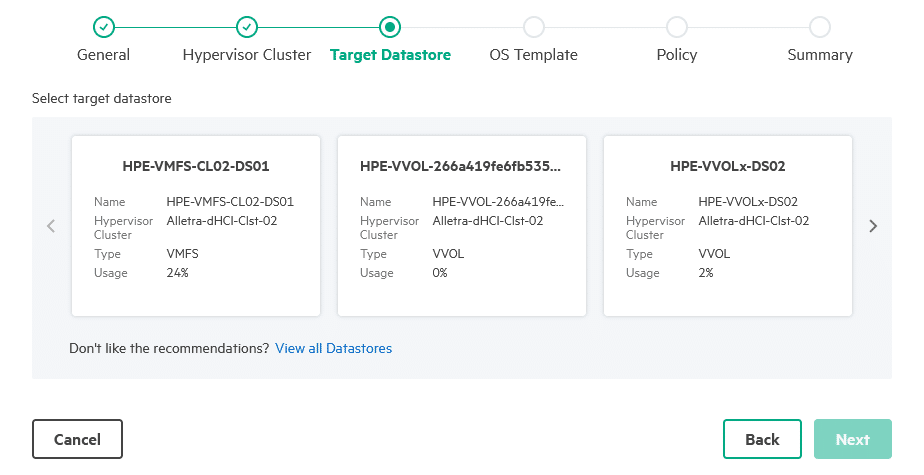This screenshot has width=924, height=475.
Task: Go to the Hypervisor Cluster step label
Action: 247,55
